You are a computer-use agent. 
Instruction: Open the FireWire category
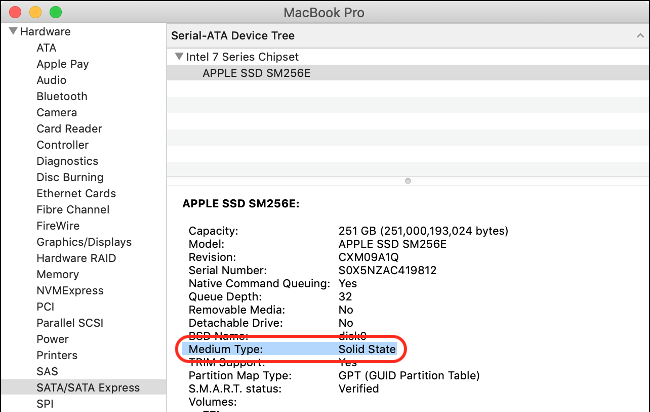[x=58, y=225]
